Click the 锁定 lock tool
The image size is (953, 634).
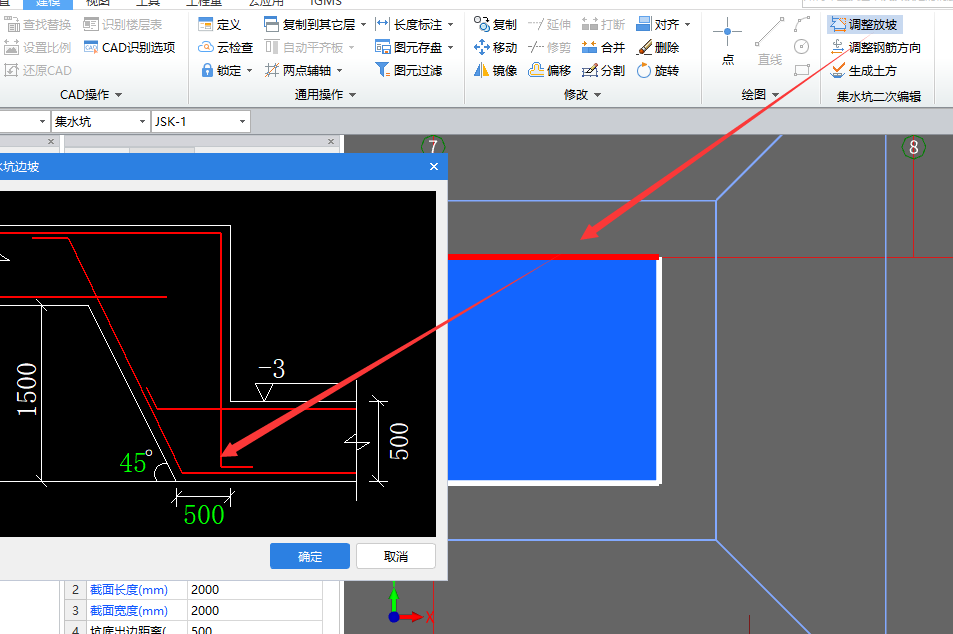click(x=221, y=71)
